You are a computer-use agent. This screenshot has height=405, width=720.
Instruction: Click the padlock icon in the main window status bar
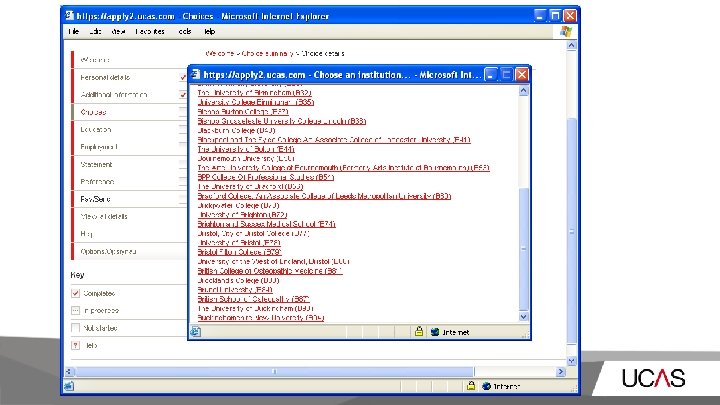click(x=471, y=386)
